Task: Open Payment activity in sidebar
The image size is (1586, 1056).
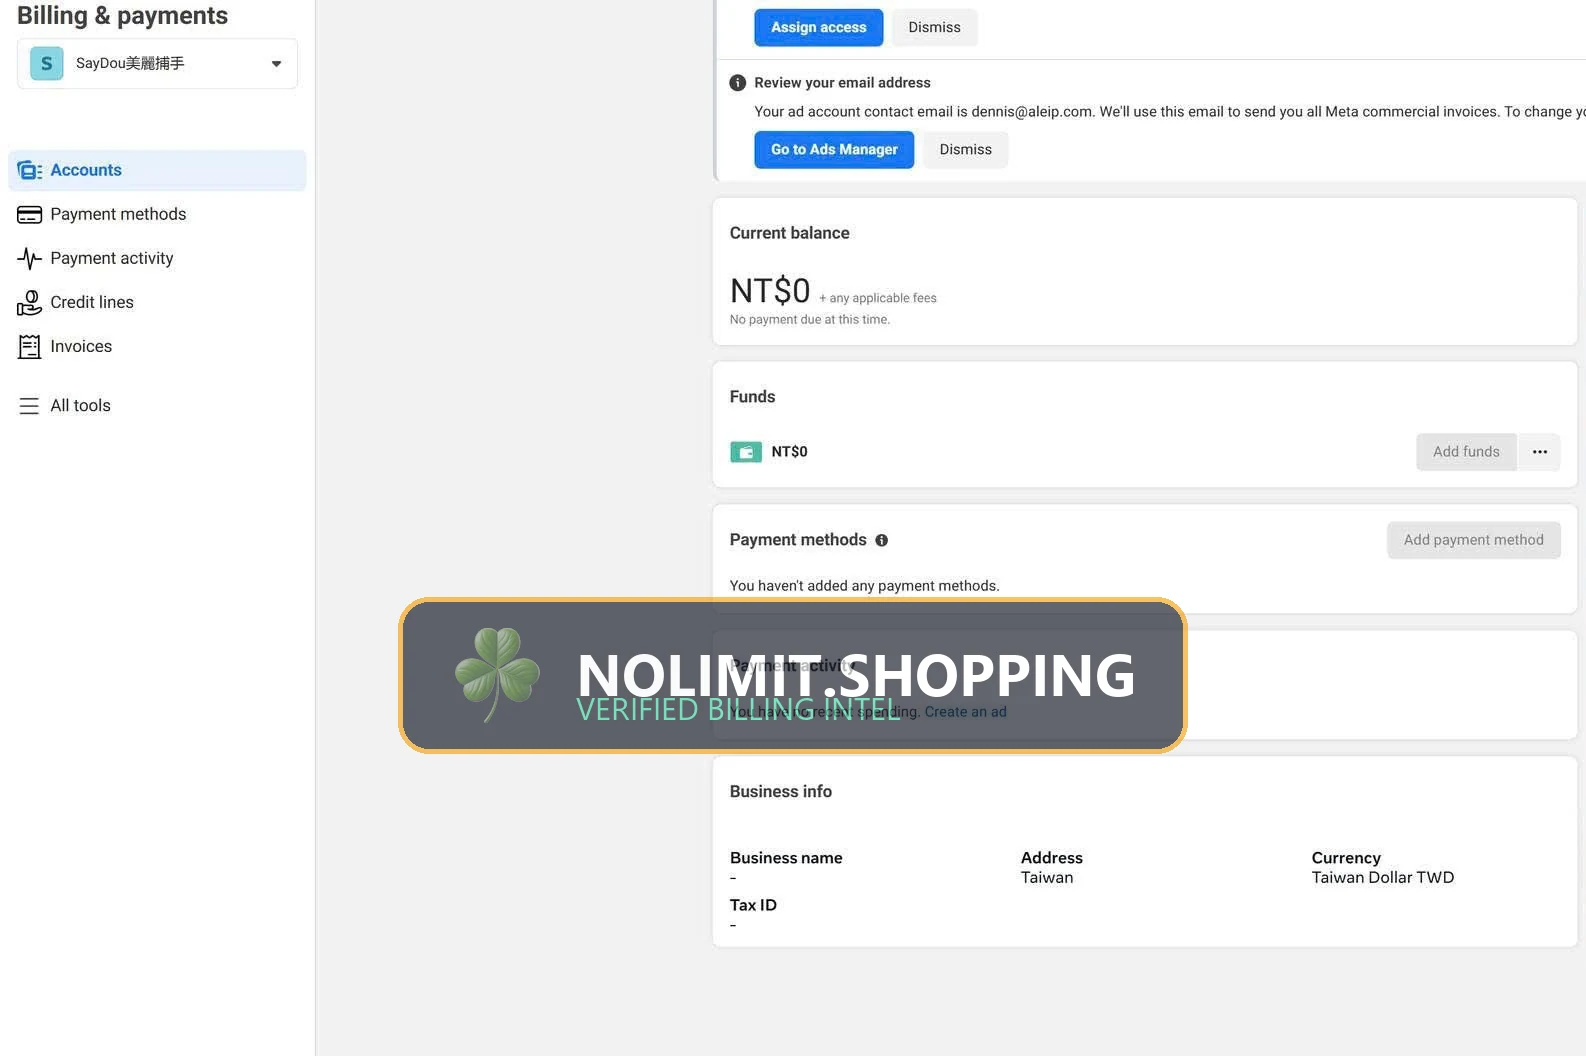Action: pyautogui.click(x=157, y=259)
